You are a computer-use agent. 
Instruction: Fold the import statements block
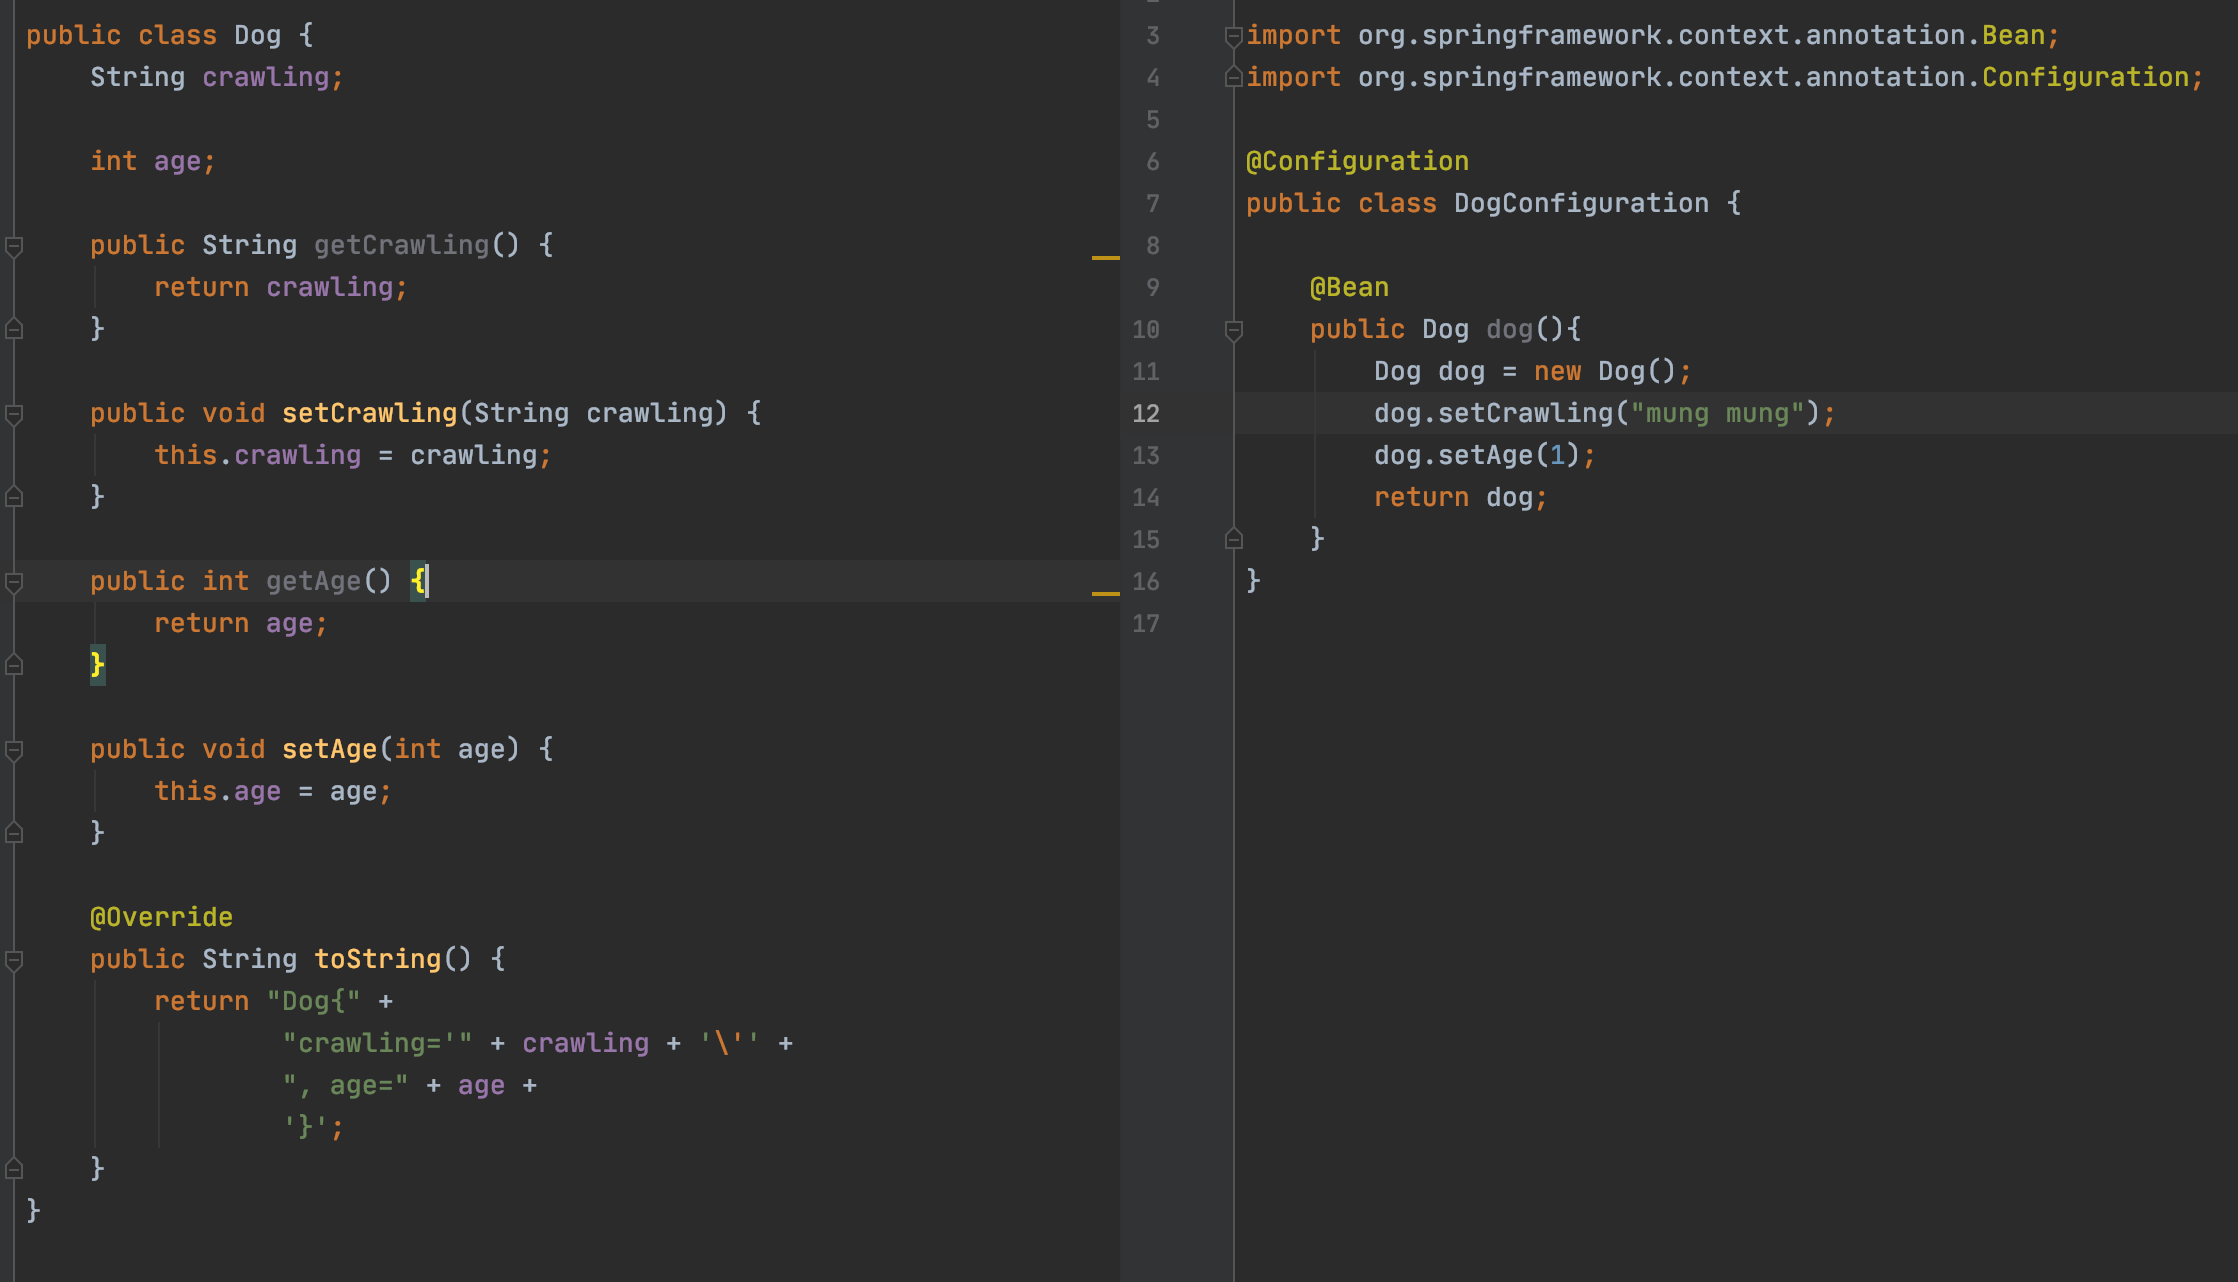click(1233, 36)
